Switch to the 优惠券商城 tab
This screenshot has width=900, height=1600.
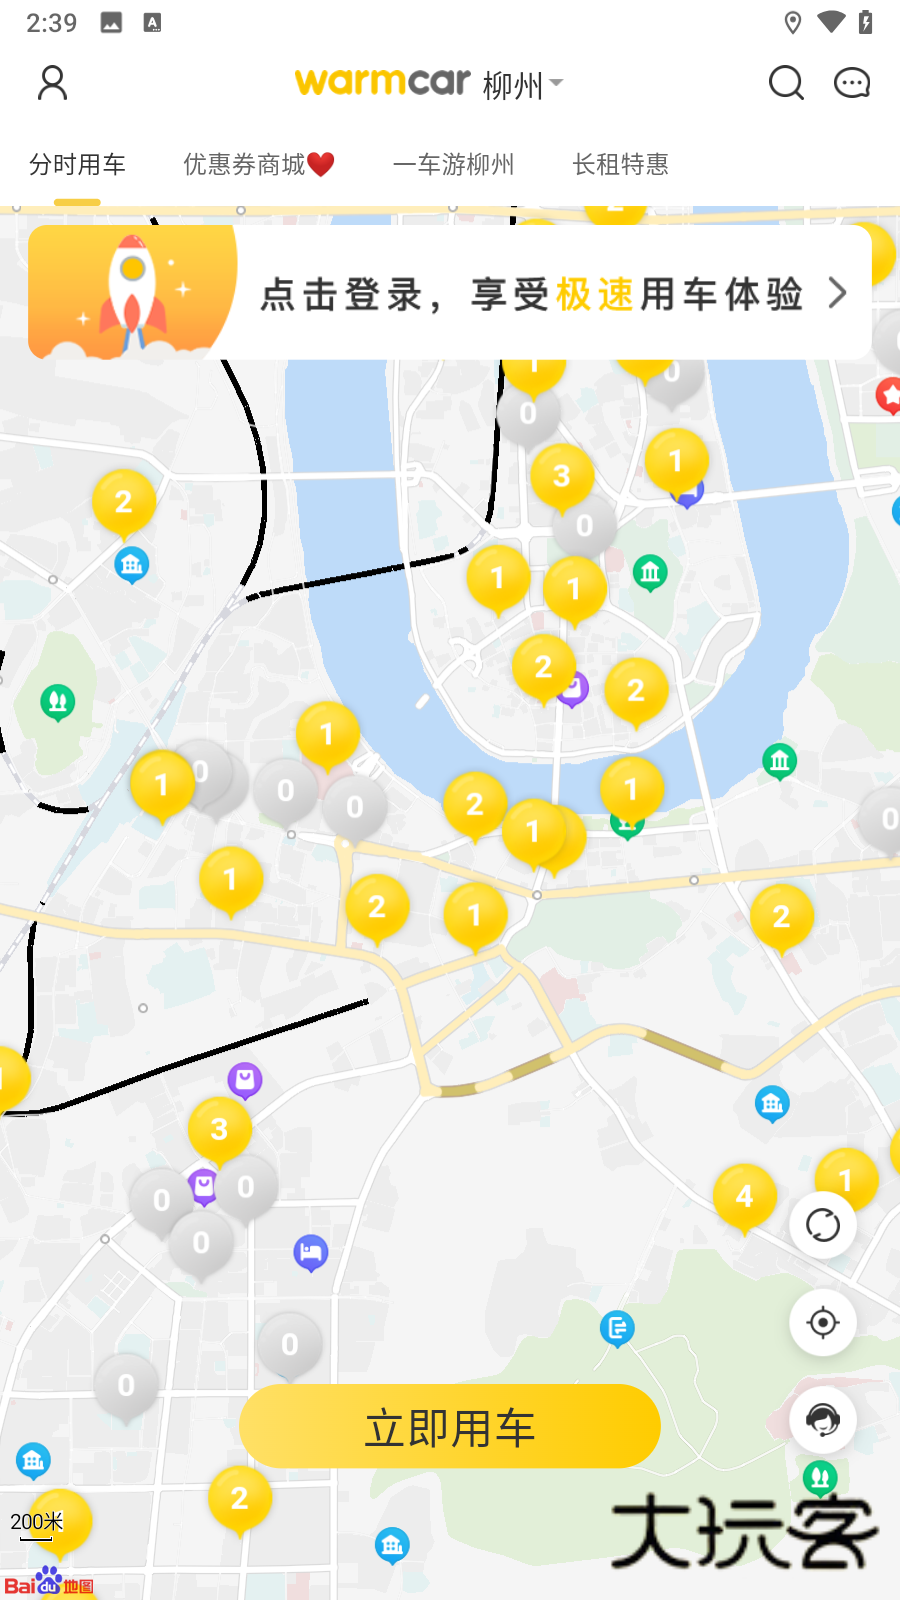(258, 165)
